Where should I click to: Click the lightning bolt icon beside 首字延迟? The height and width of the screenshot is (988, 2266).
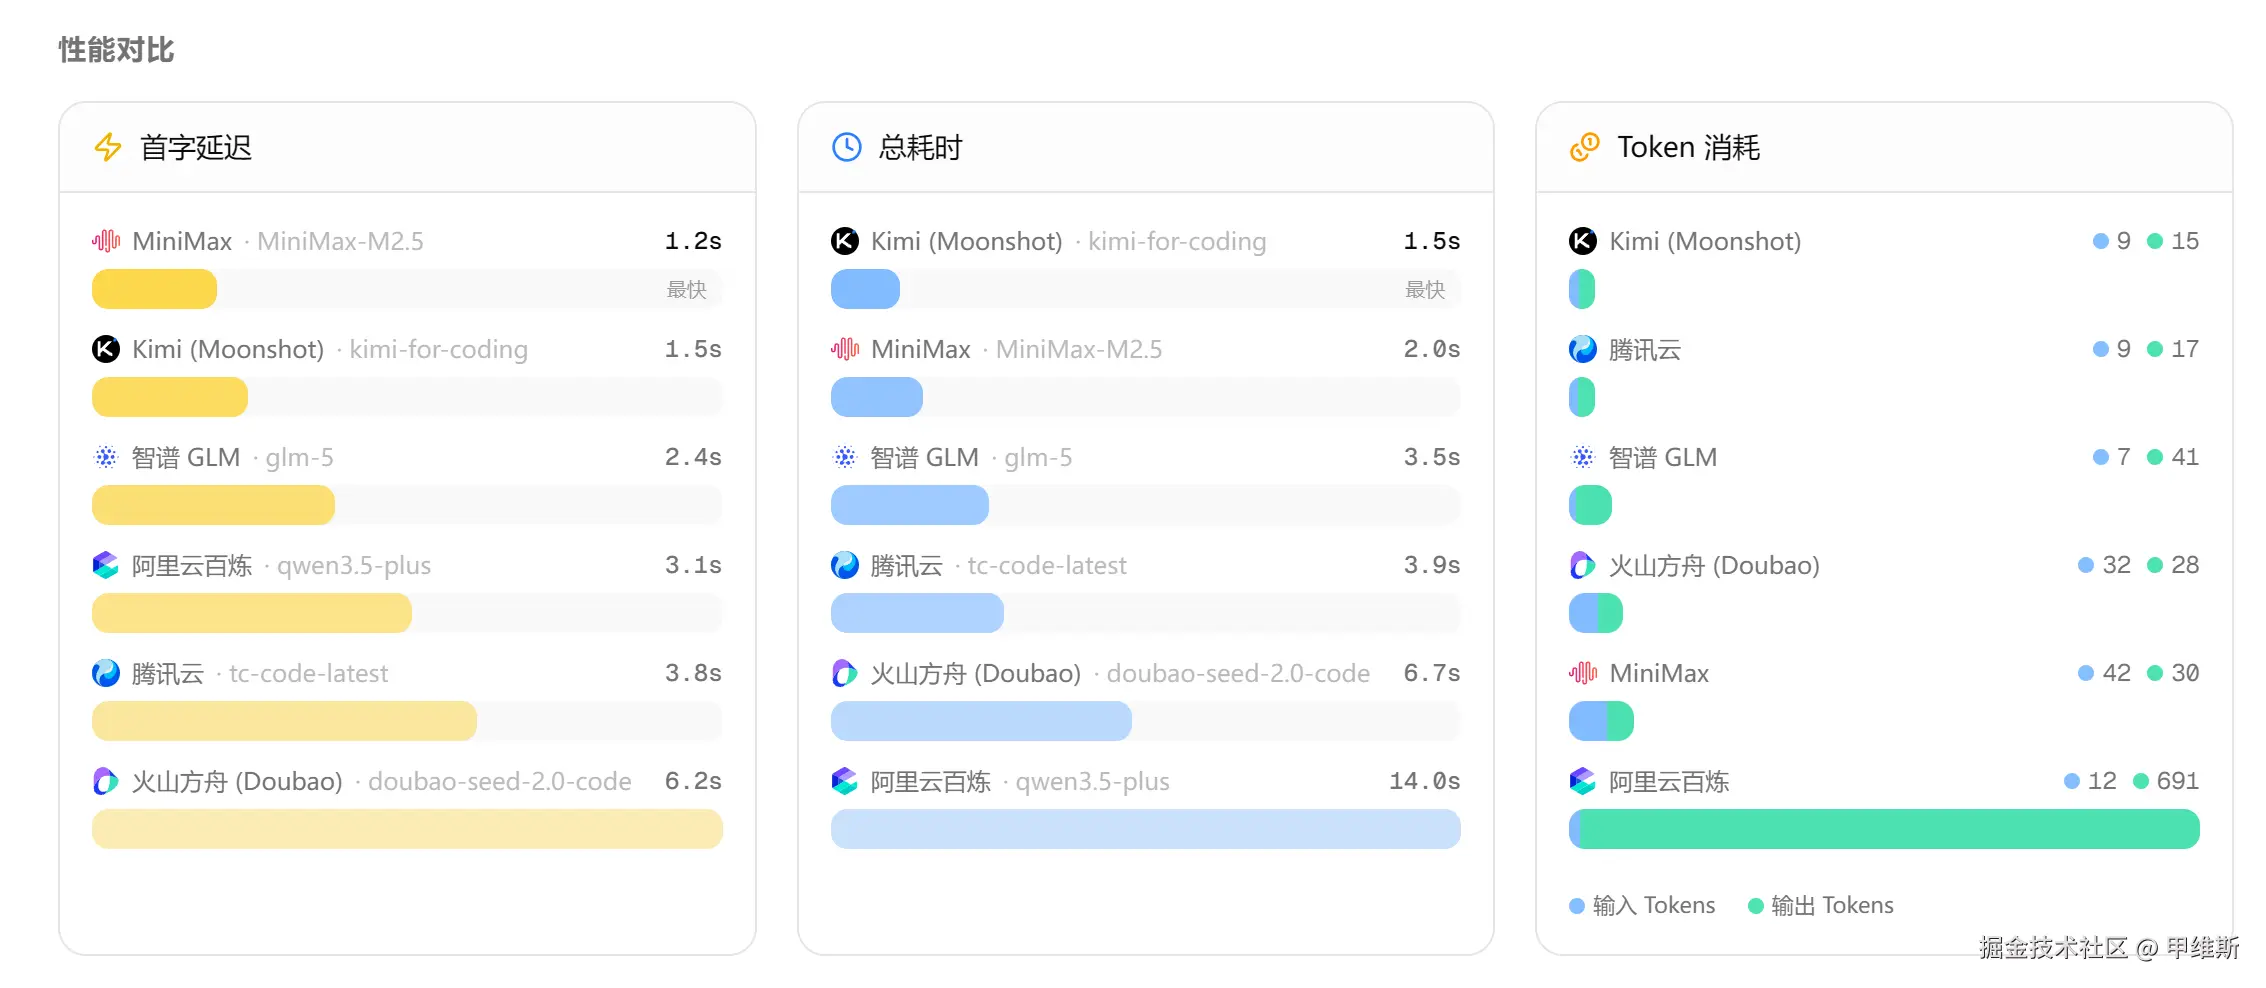coord(108,148)
